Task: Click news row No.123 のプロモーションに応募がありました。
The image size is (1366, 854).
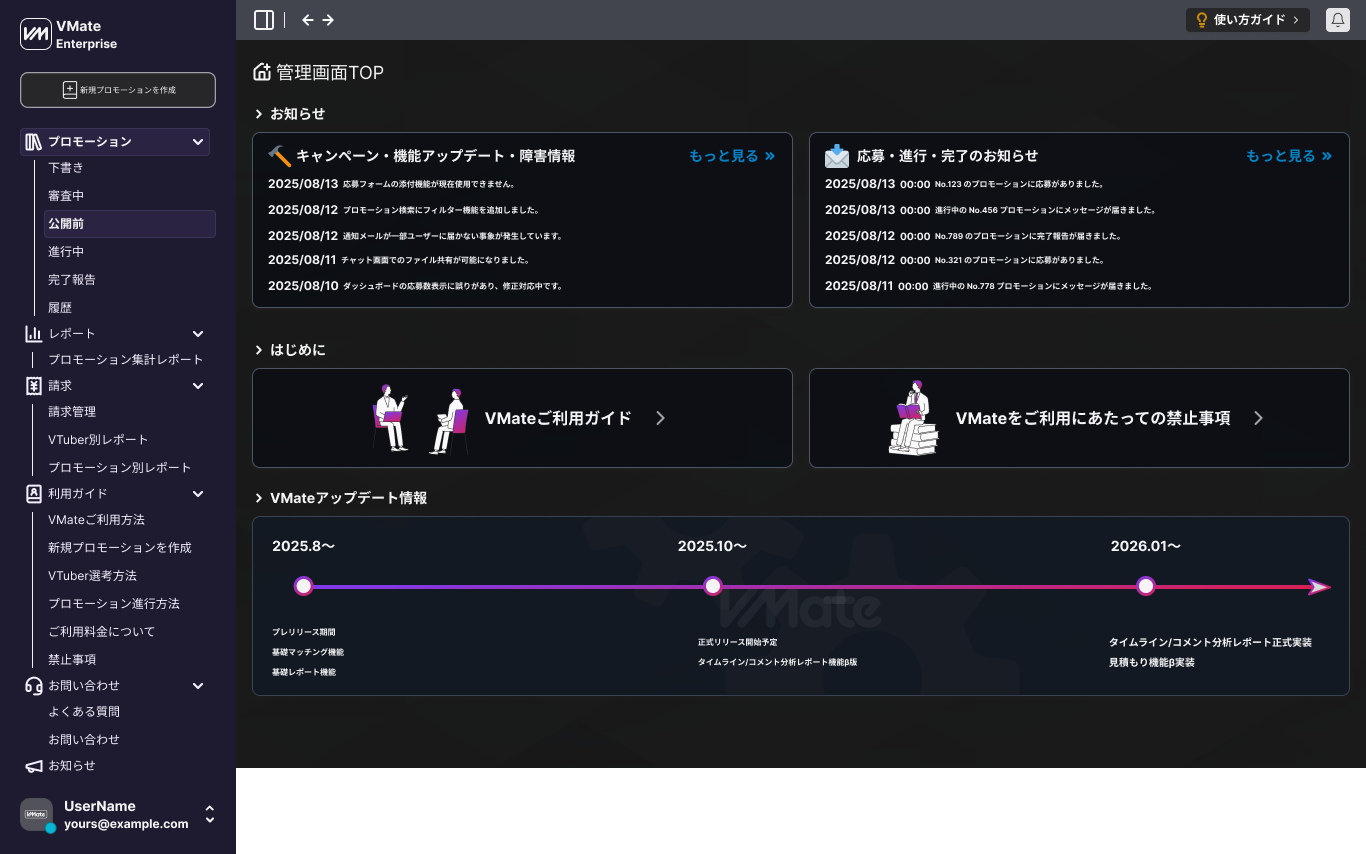Action: point(964,184)
